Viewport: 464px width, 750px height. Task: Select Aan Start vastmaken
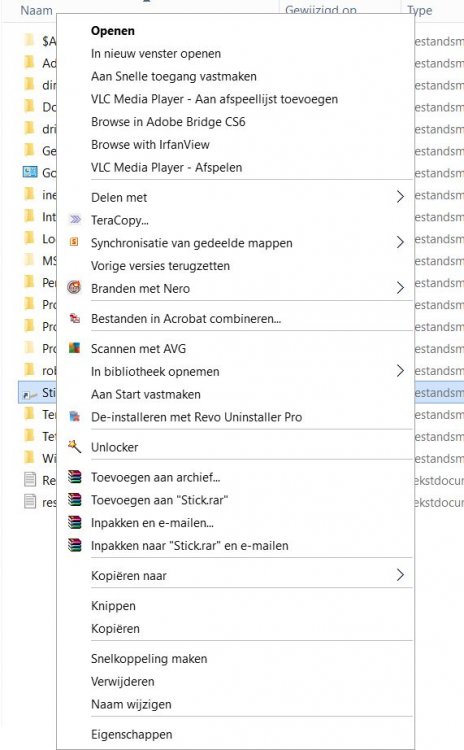click(x=146, y=394)
